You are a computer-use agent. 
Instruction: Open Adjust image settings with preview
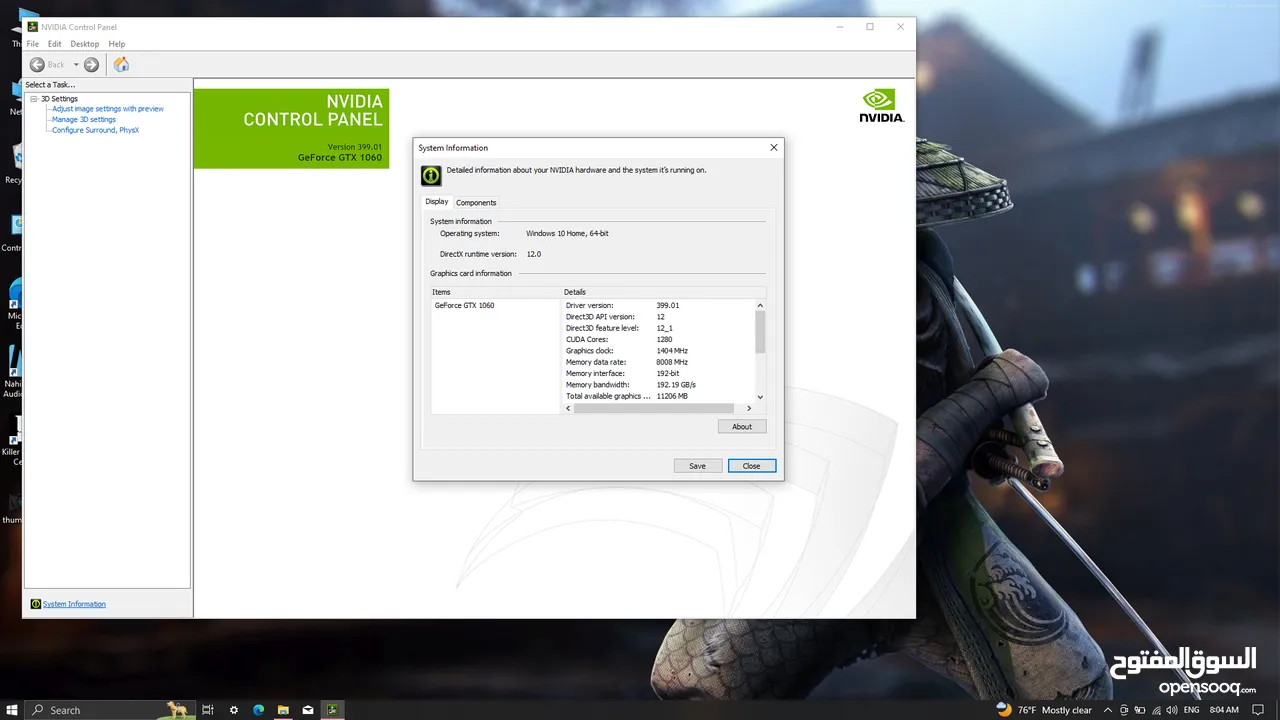[108, 109]
